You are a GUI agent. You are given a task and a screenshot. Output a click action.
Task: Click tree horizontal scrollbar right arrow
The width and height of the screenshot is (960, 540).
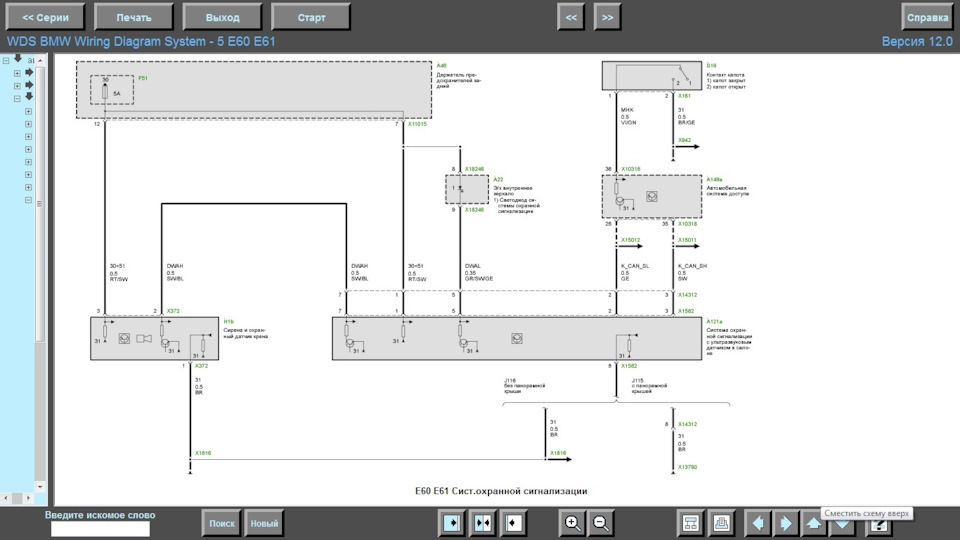28,498
